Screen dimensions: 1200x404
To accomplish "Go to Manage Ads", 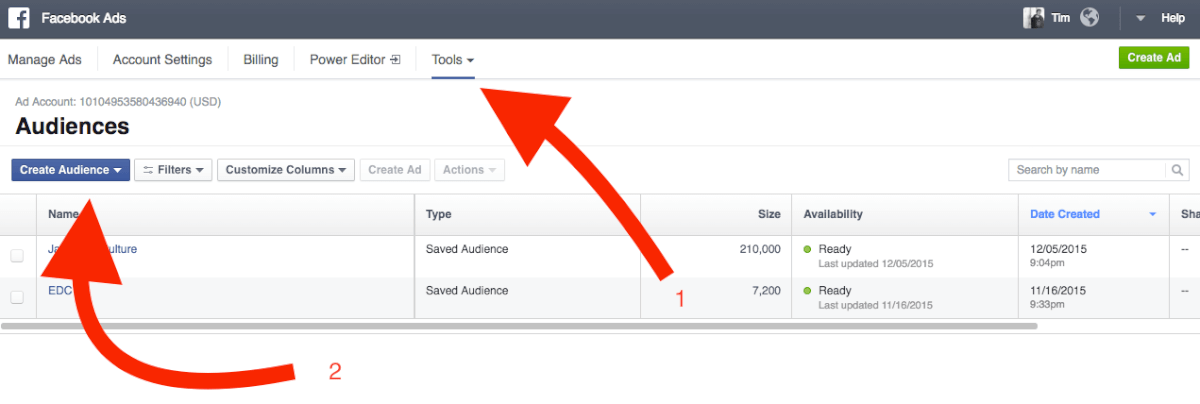I will [x=45, y=59].
